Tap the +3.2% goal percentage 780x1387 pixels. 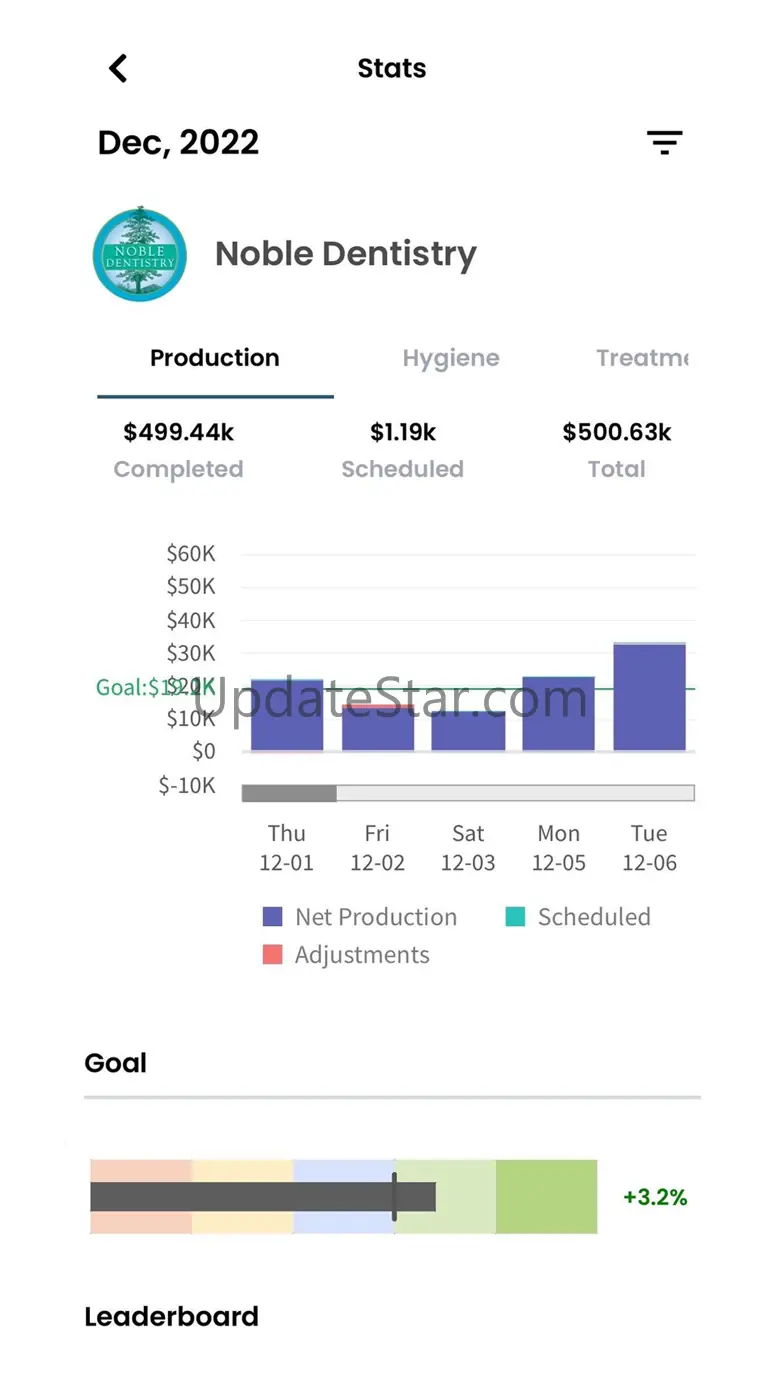655,1197
